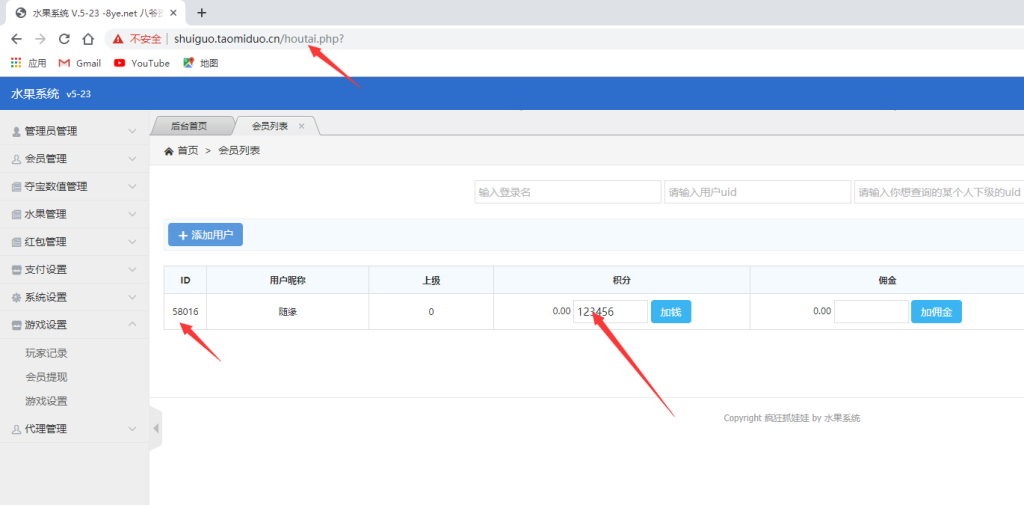Open the 地图 maps bookmark

[x=200, y=63]
